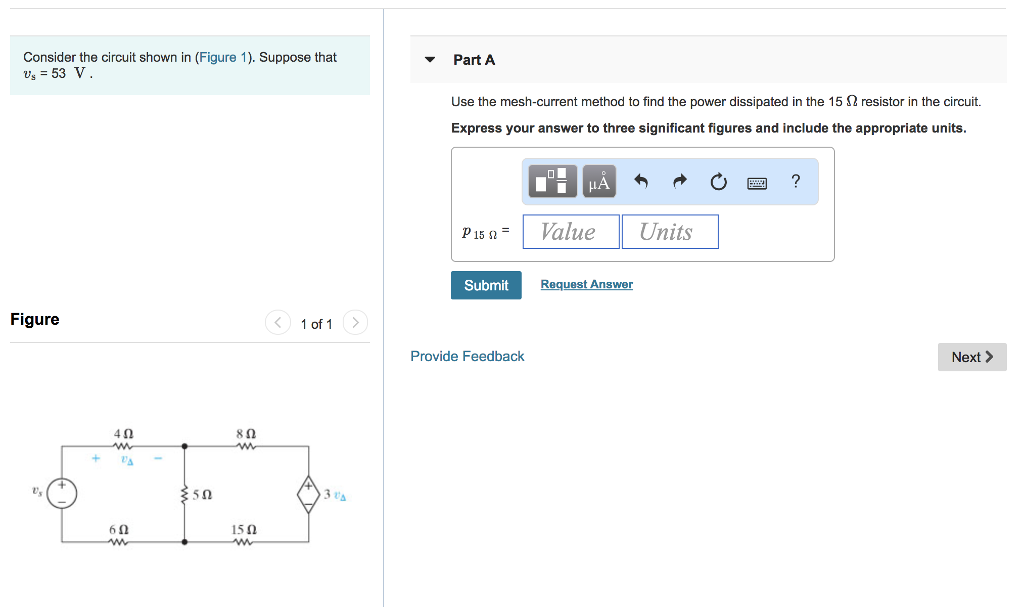This screenshot has width=1024, height=607.
Task: Click the 1 of 1 page indicator
Action: (x=316, y=324)
